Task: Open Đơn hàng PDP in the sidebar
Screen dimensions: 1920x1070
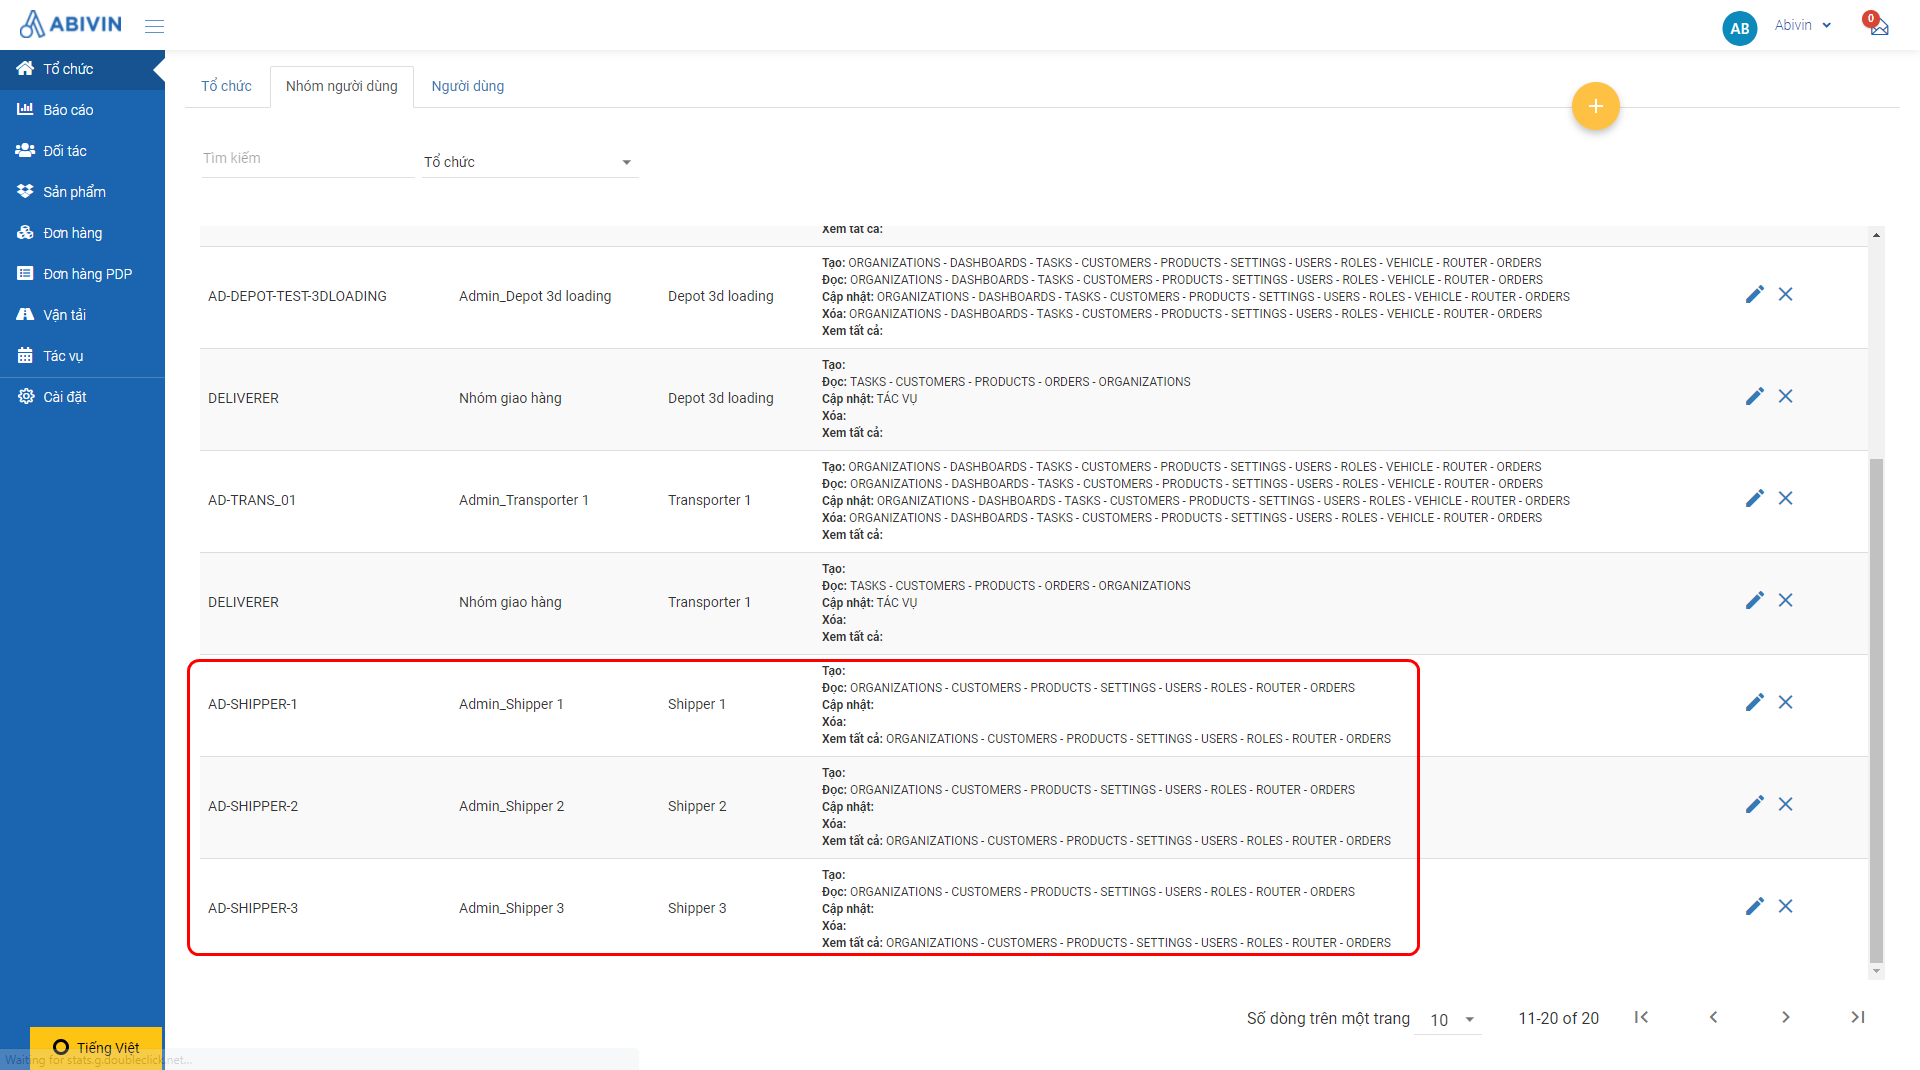Action: [x=82, y=274]
